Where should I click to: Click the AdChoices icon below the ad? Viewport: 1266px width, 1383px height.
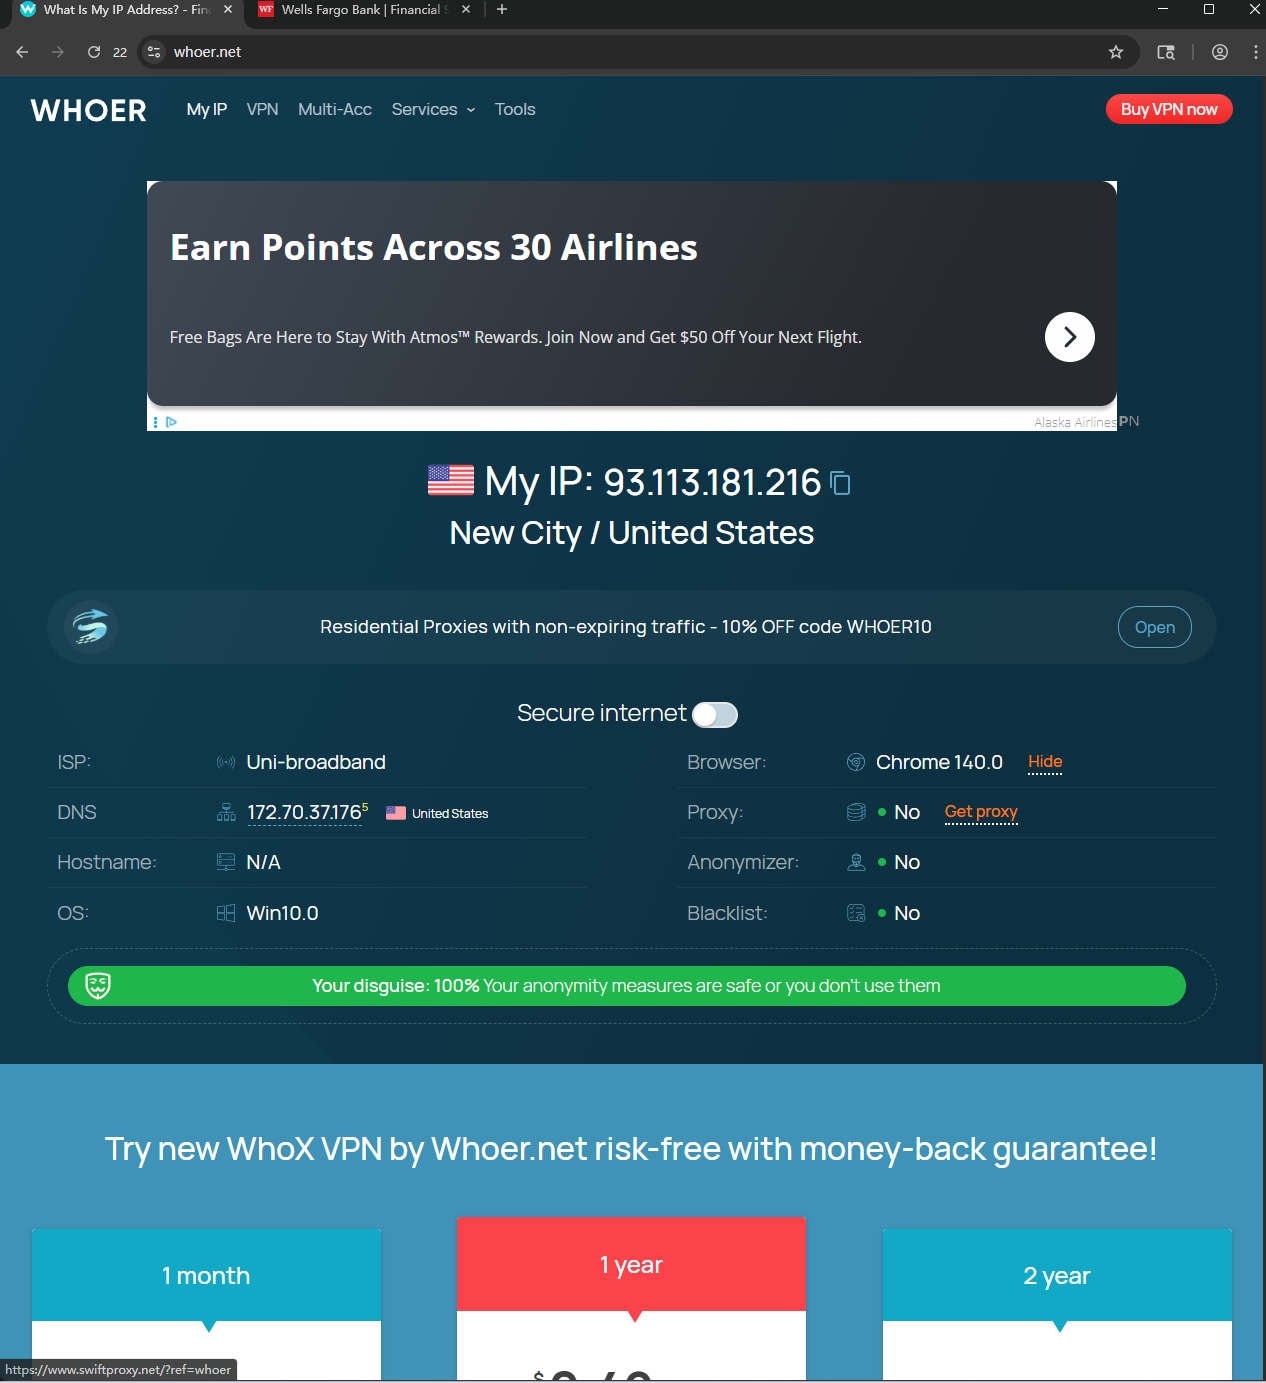(x=171, y=422)
